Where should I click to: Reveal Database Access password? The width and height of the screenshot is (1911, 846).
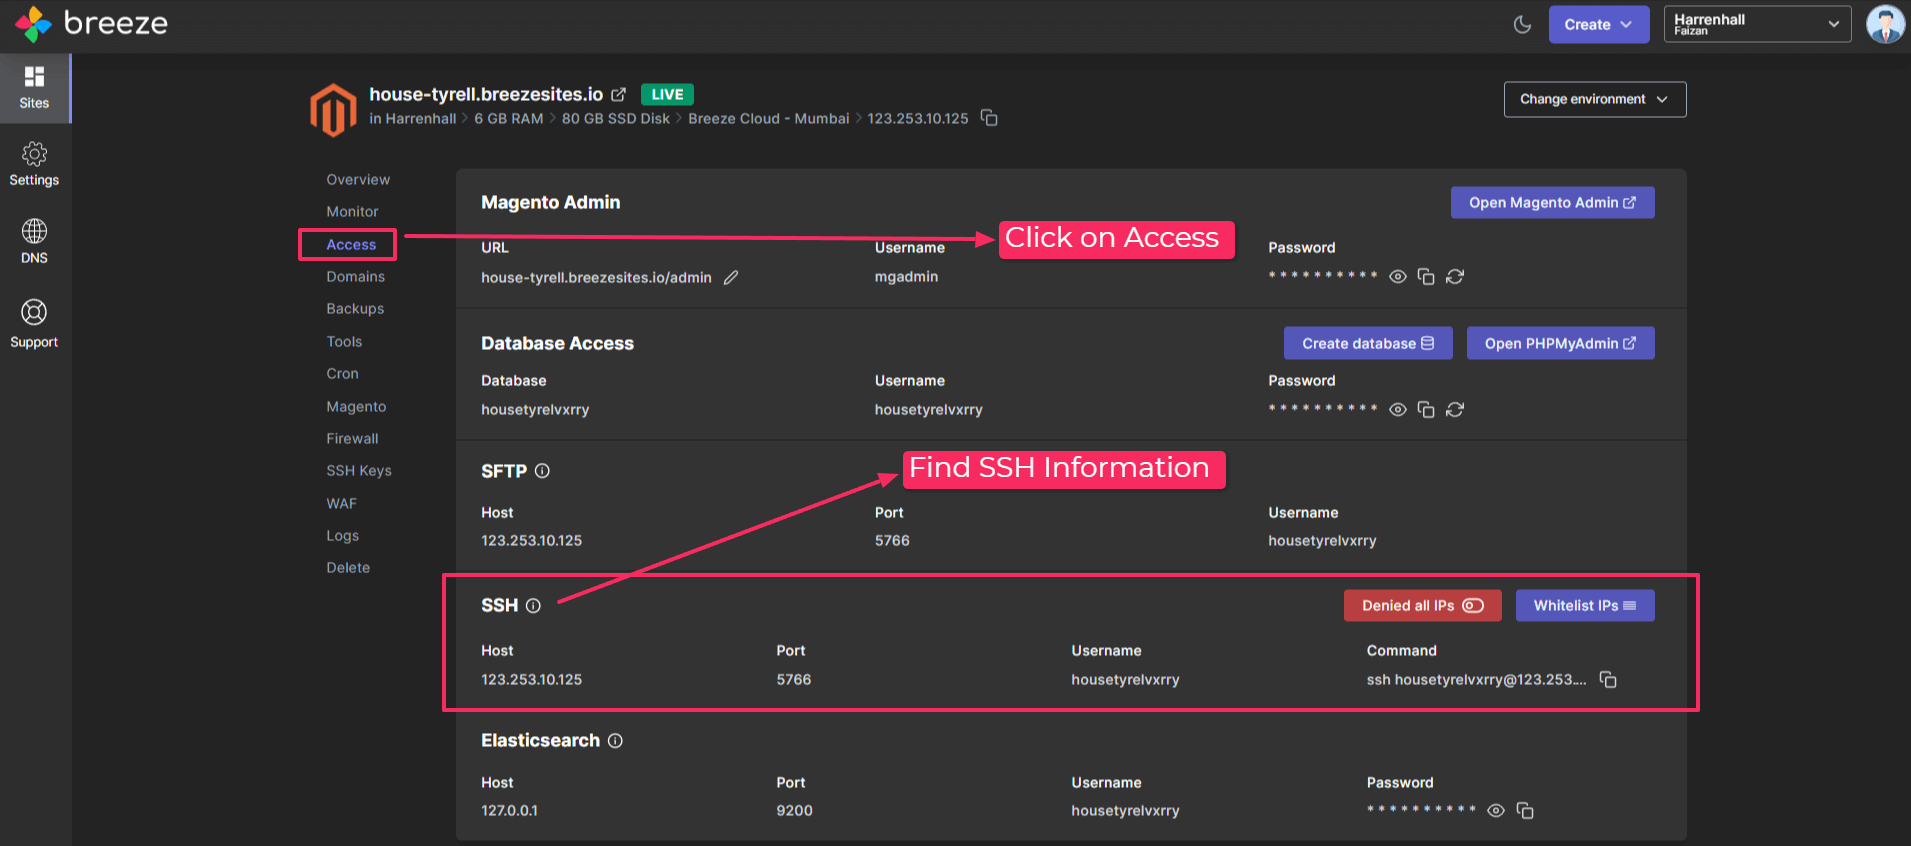point(1398,410)
